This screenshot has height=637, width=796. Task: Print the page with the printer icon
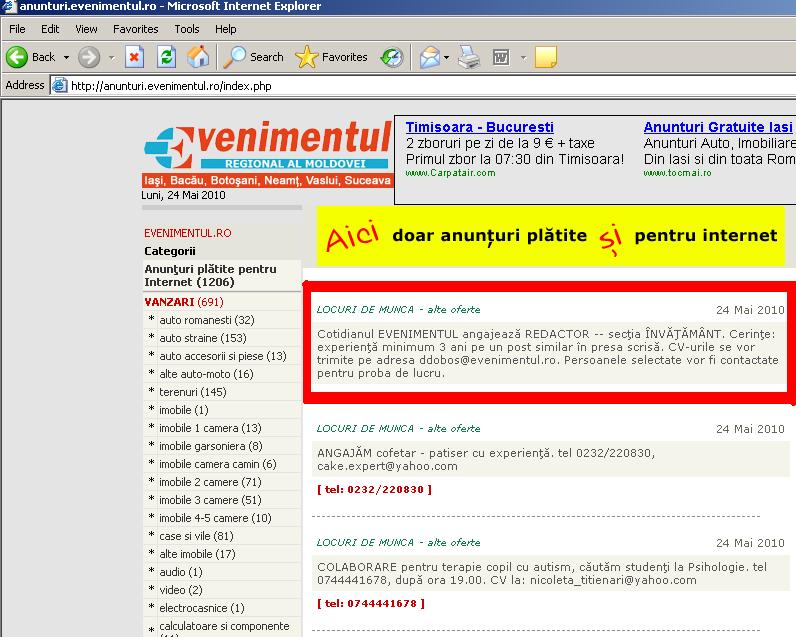tap(469, 57)
